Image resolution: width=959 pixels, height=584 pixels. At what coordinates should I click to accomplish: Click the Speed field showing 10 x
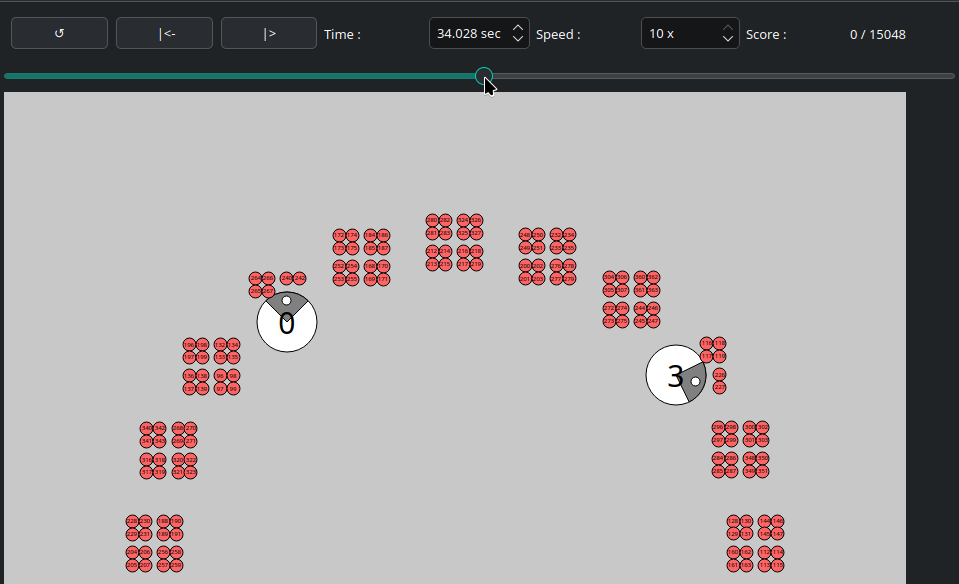click(680, 33)
